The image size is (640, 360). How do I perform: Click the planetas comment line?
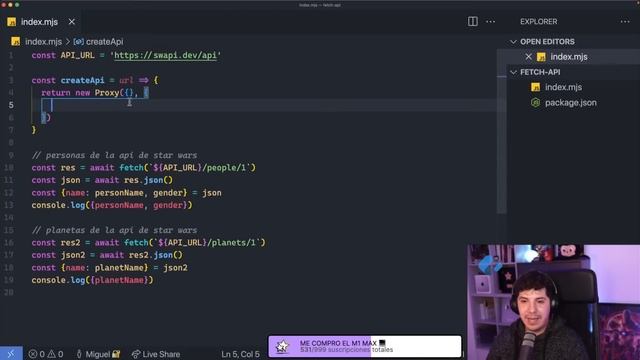114,230
